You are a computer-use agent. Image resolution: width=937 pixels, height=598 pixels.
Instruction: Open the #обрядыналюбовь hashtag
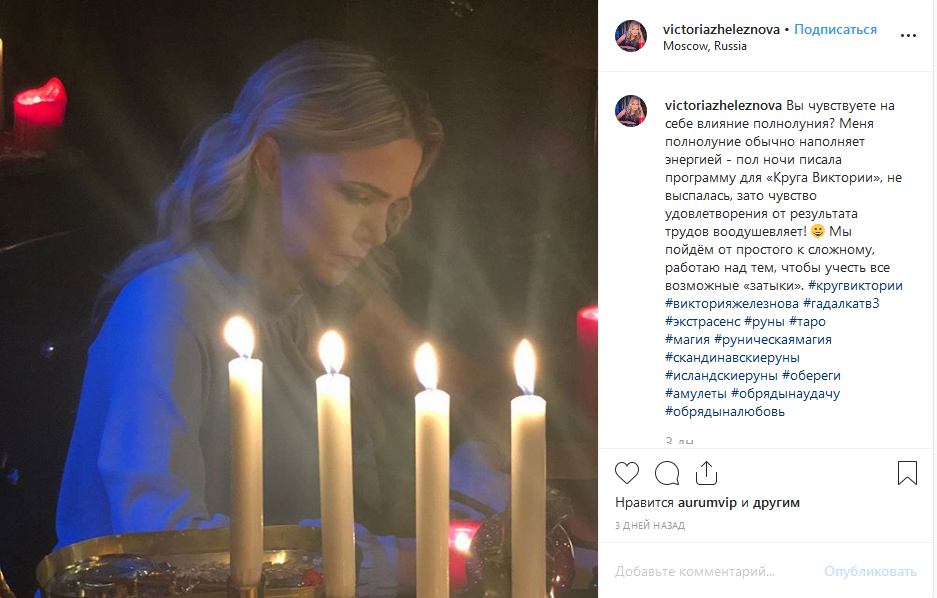[x=725, y=411]
